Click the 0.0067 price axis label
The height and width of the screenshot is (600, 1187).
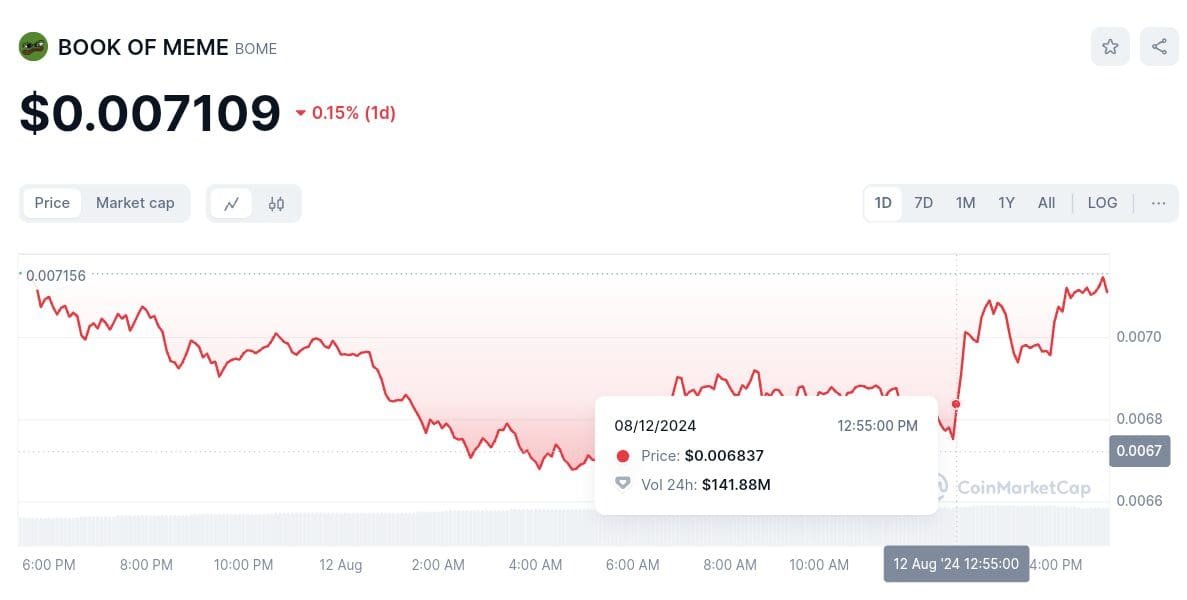click(1138, 451)
